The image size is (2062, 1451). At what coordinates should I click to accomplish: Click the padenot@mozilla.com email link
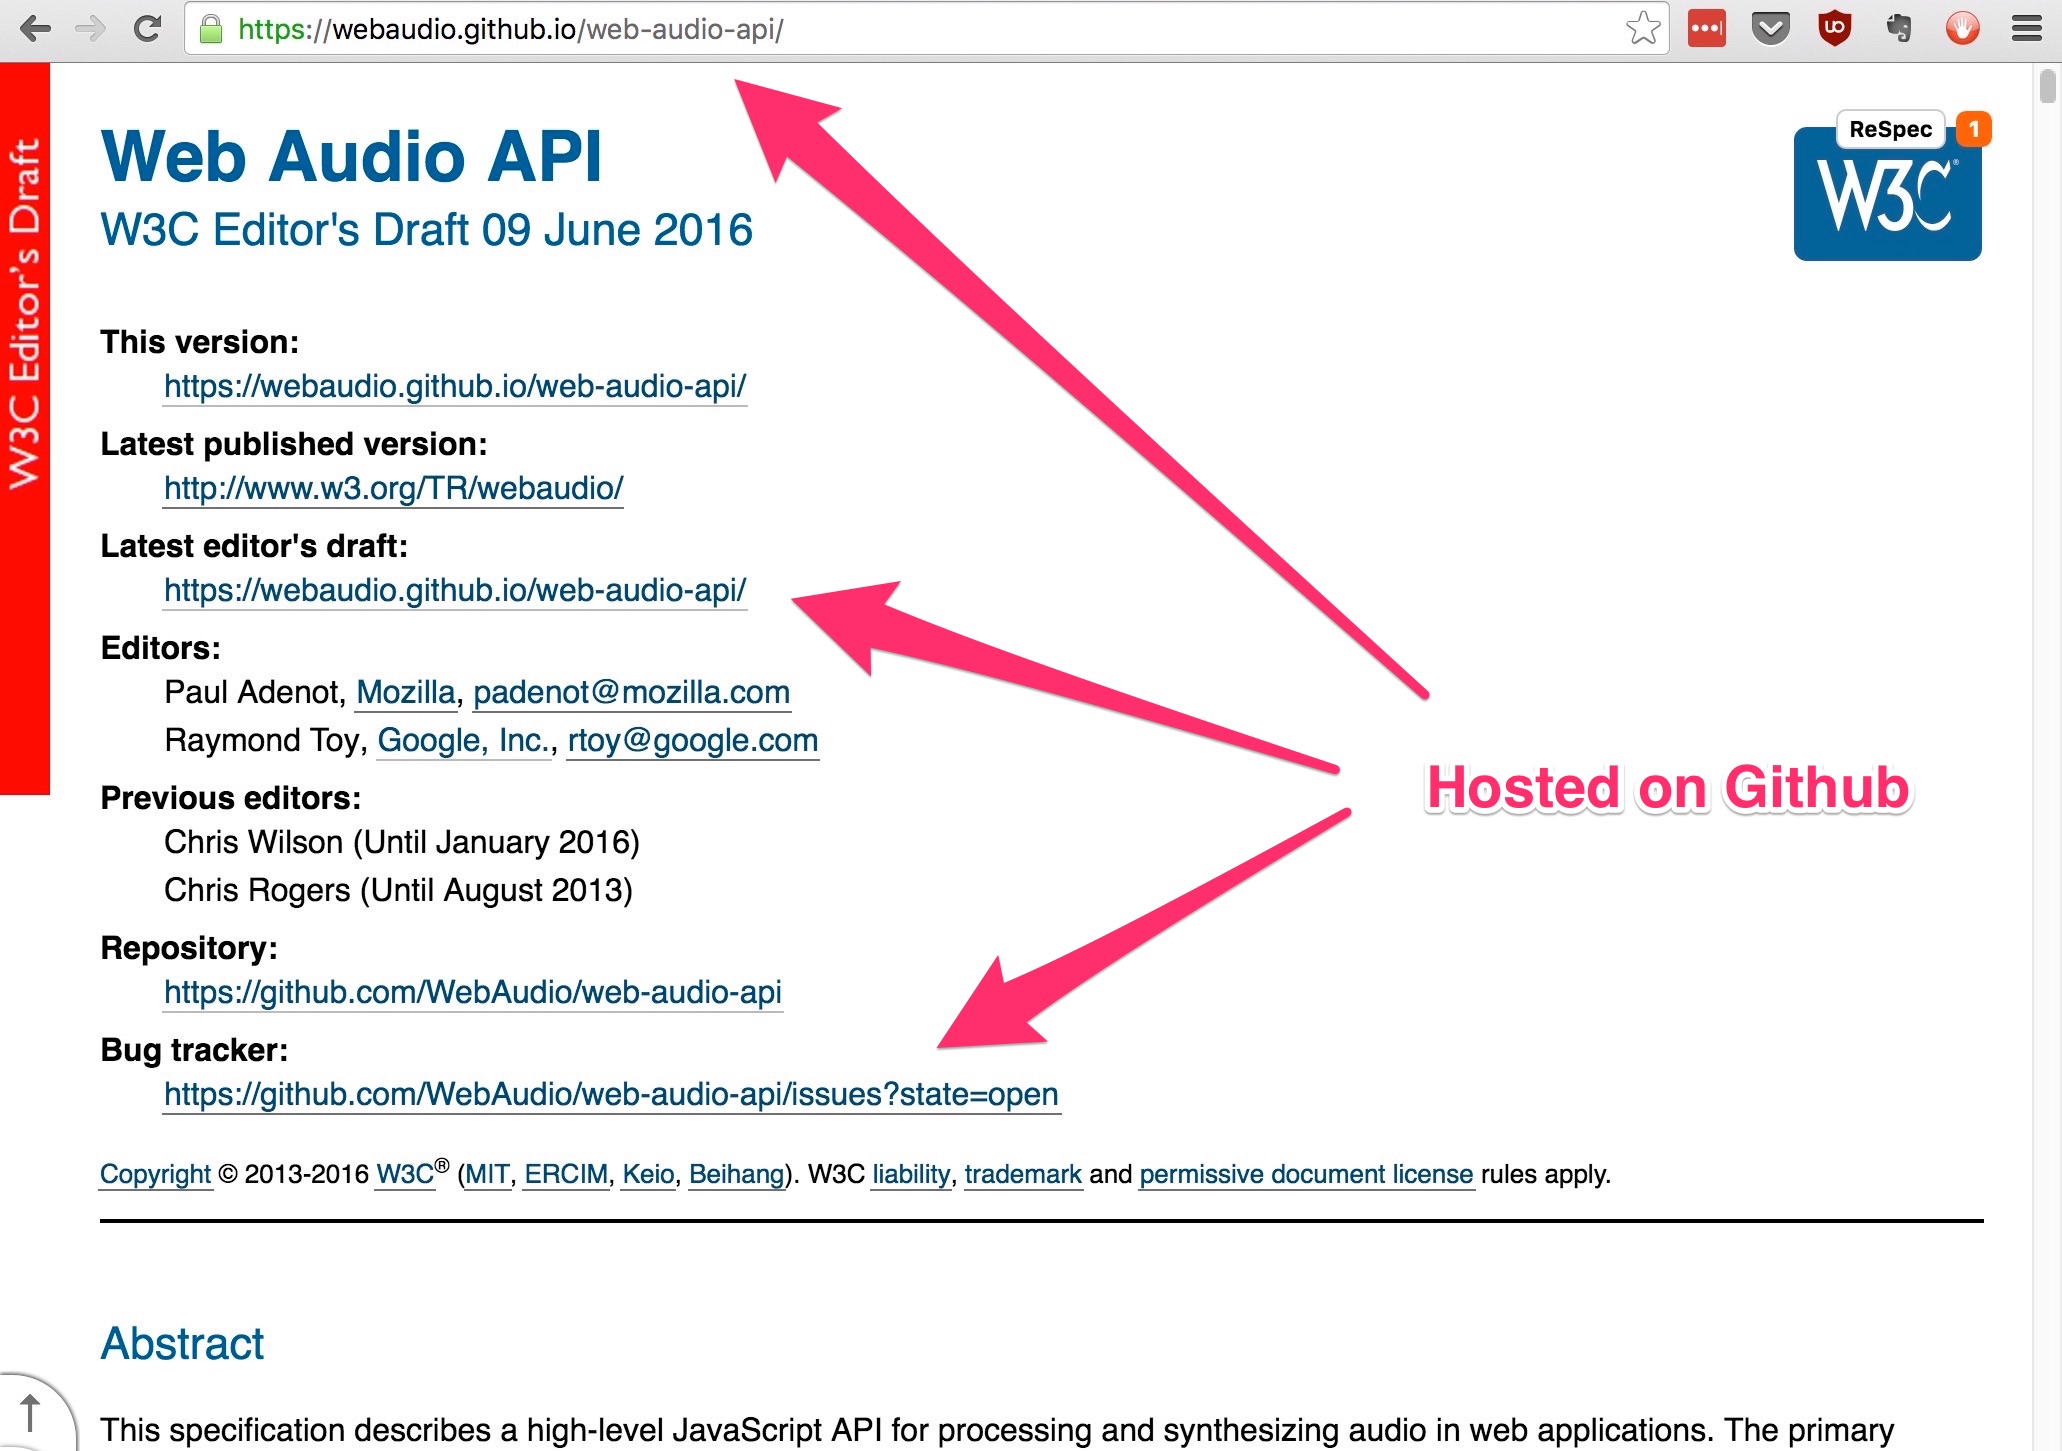coord(631,692)
